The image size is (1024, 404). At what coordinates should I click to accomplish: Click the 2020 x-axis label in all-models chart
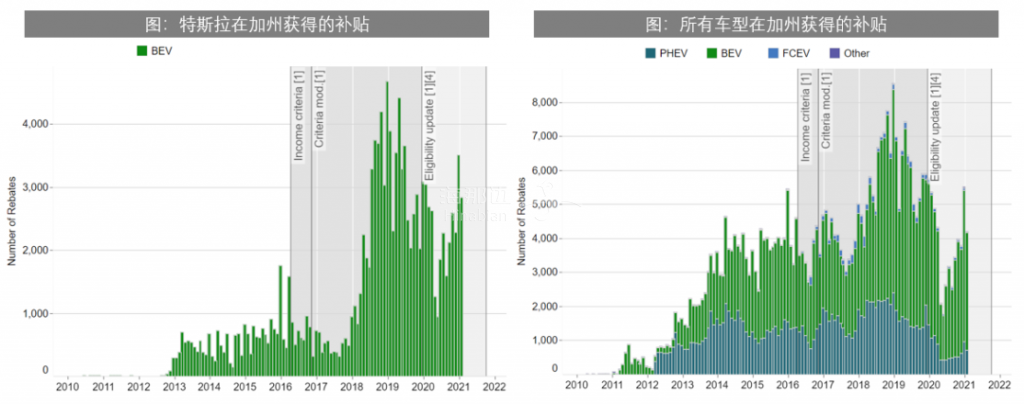coord(929,387)
